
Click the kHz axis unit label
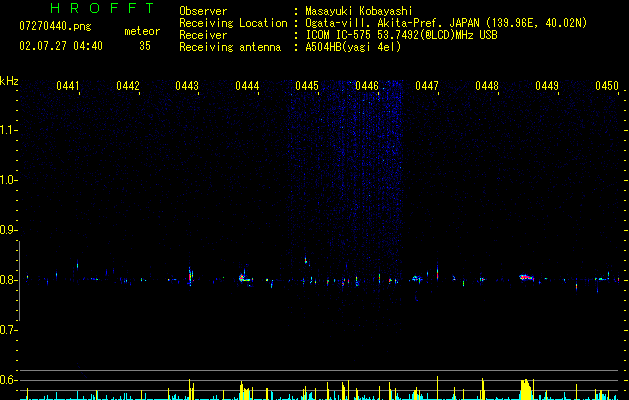click(x=9, y=81)
